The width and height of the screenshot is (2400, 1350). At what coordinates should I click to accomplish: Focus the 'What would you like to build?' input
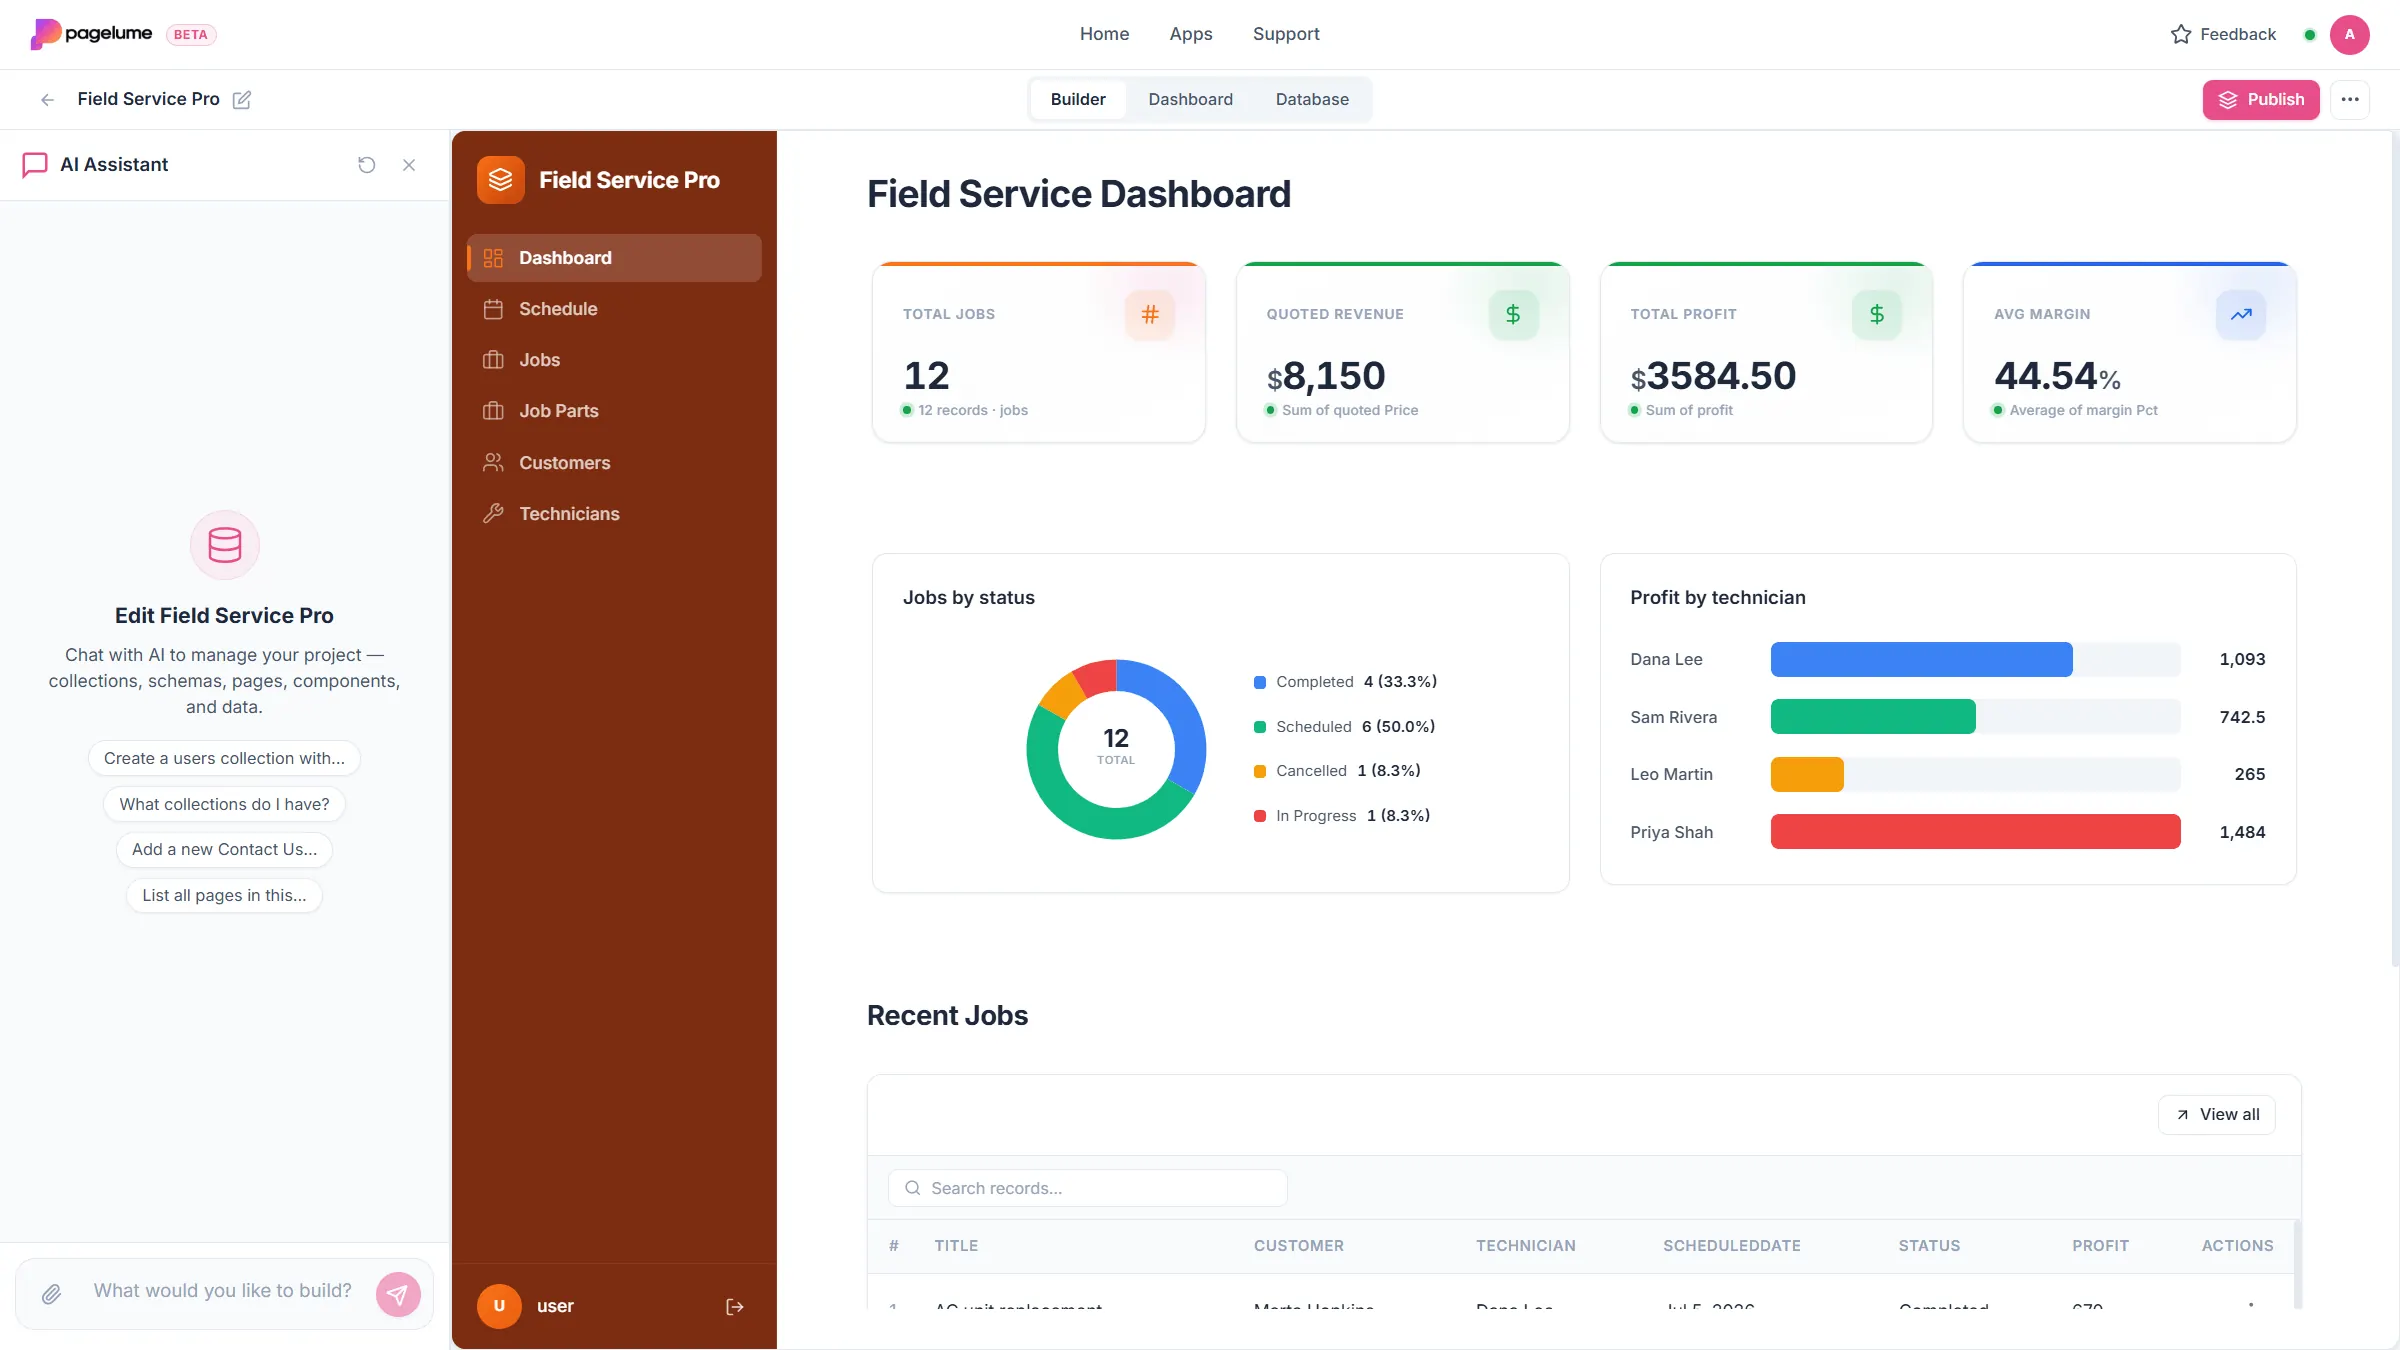[223, 1291]
